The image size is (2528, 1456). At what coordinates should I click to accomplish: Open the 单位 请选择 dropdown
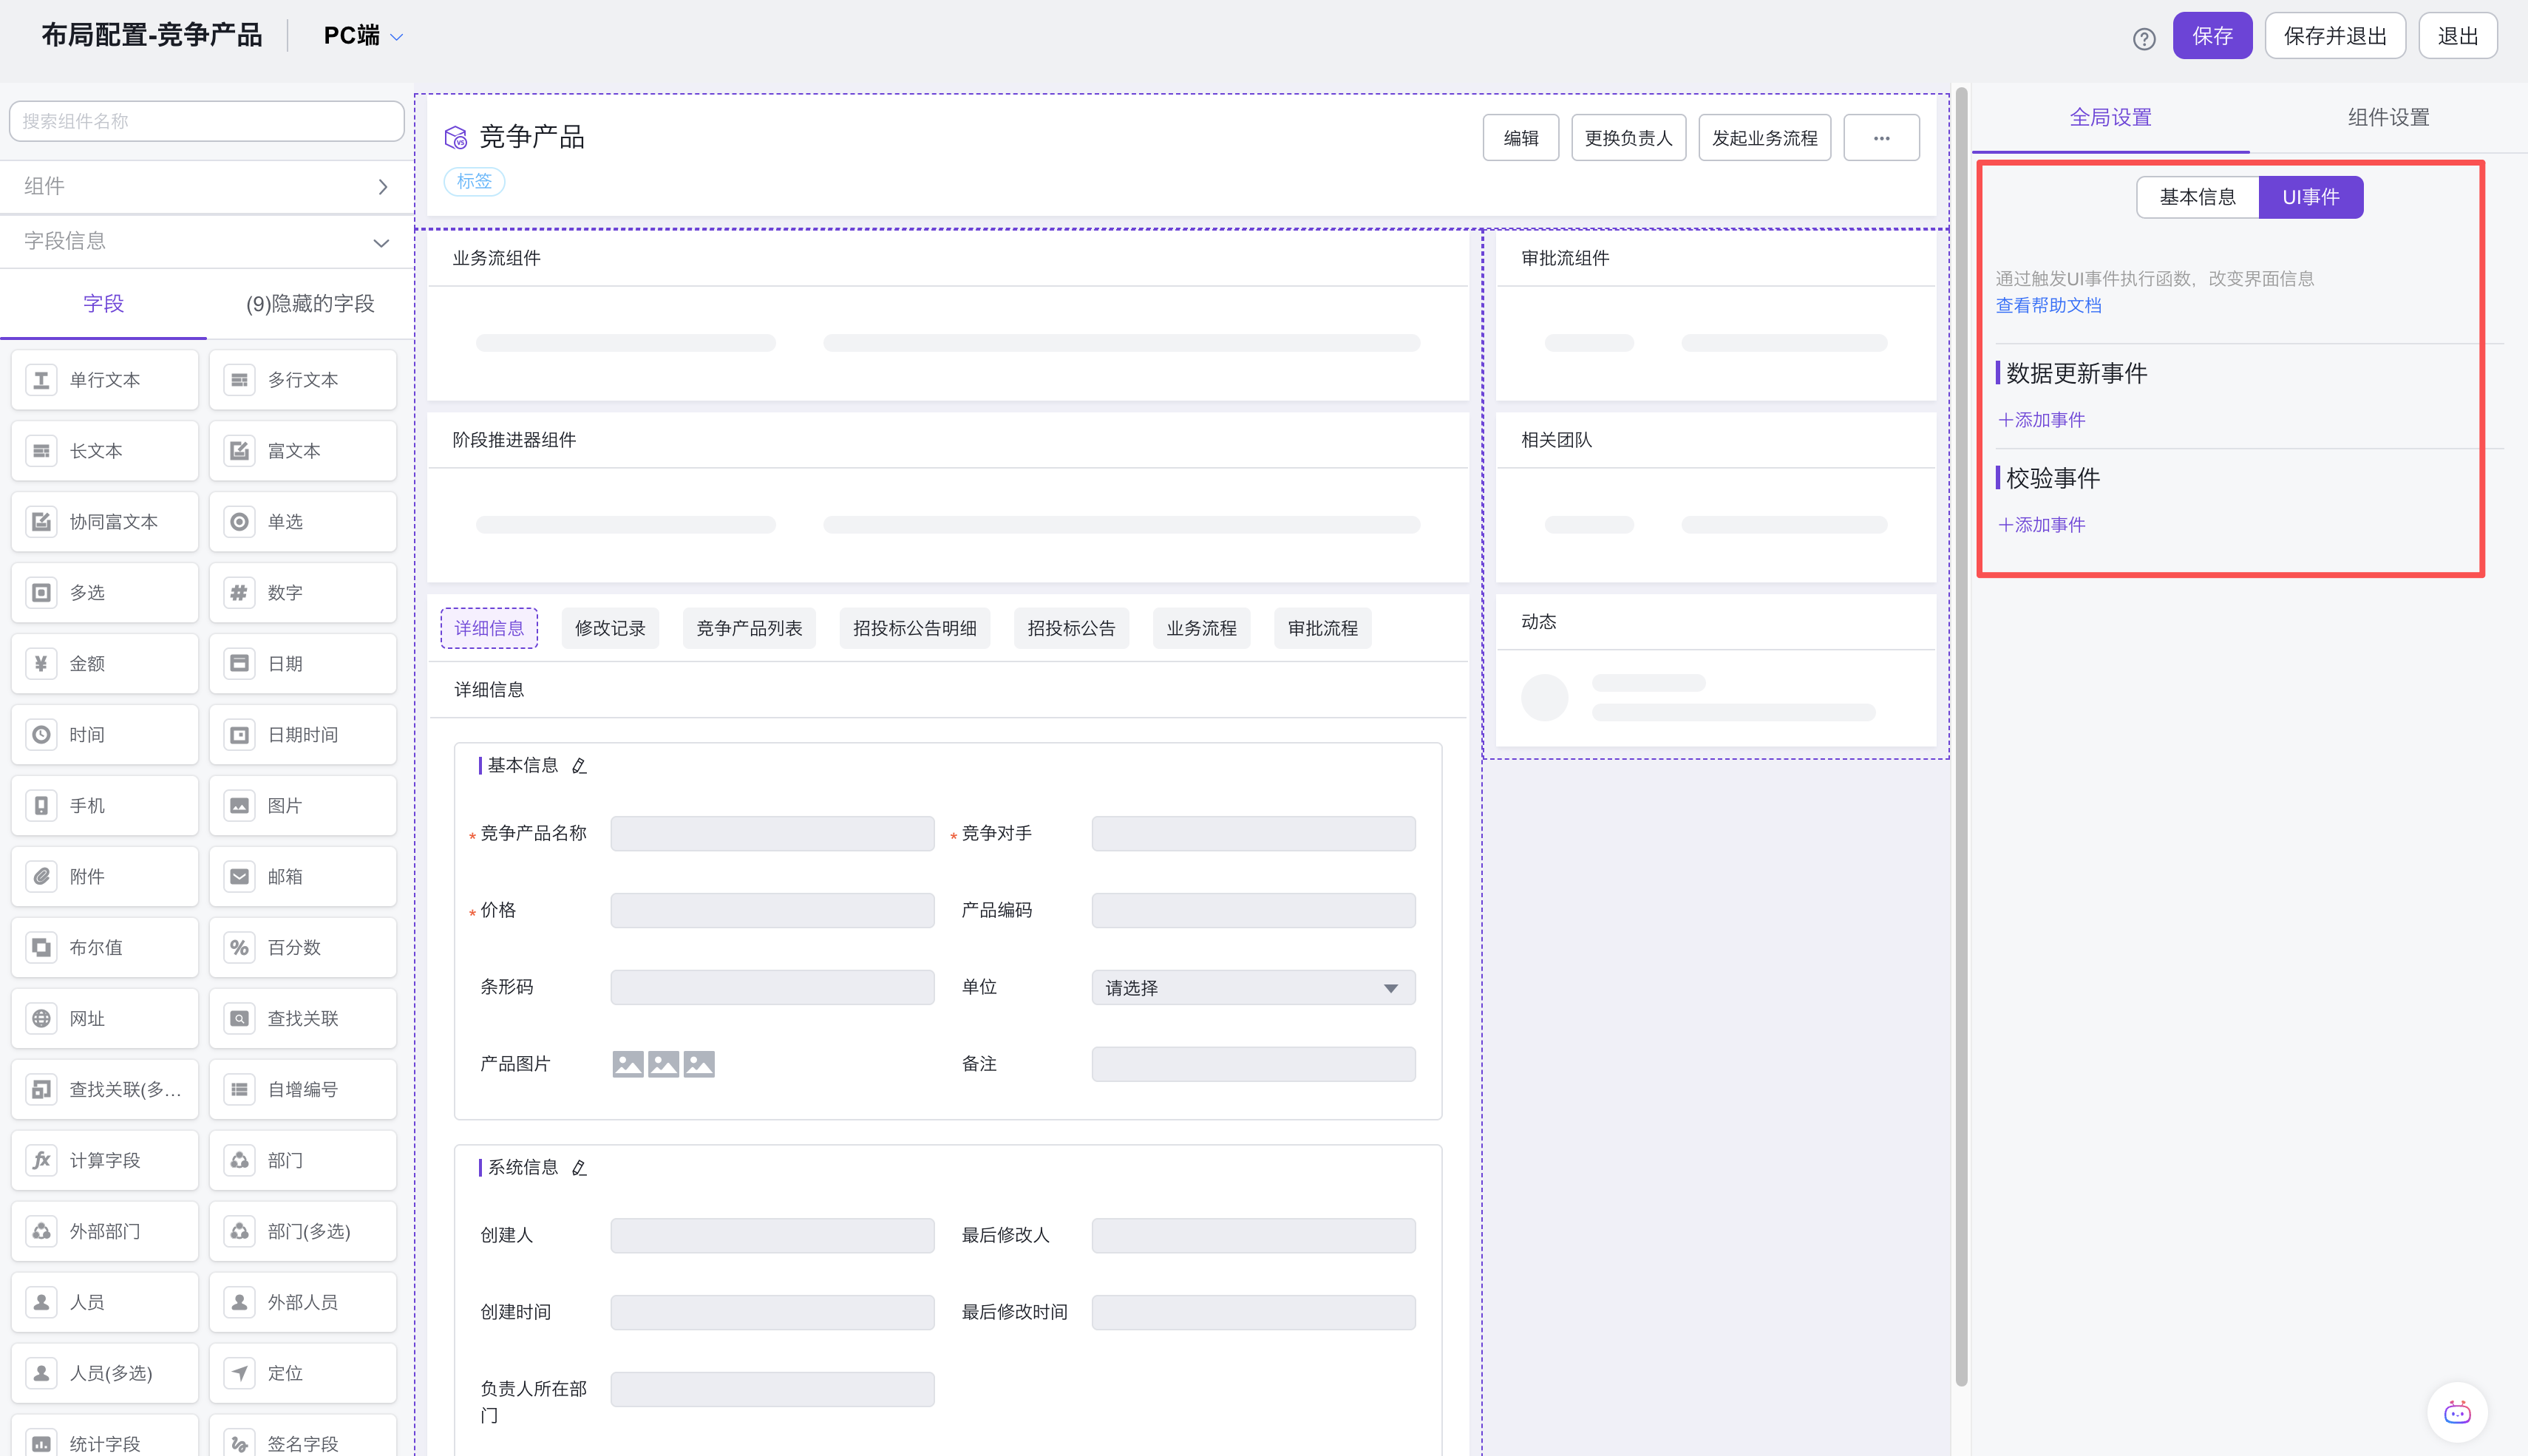[1252, 988]
